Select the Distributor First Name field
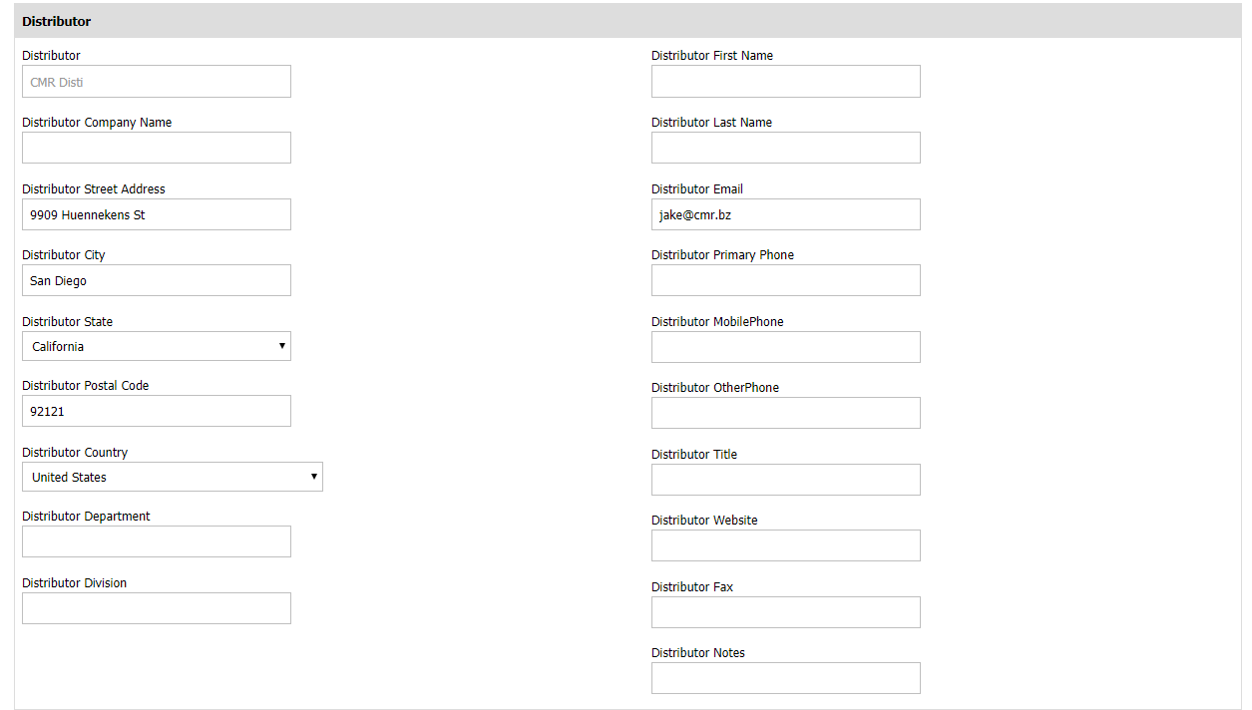The height and width of the screenshot is (710, 1252). [785, 82]
